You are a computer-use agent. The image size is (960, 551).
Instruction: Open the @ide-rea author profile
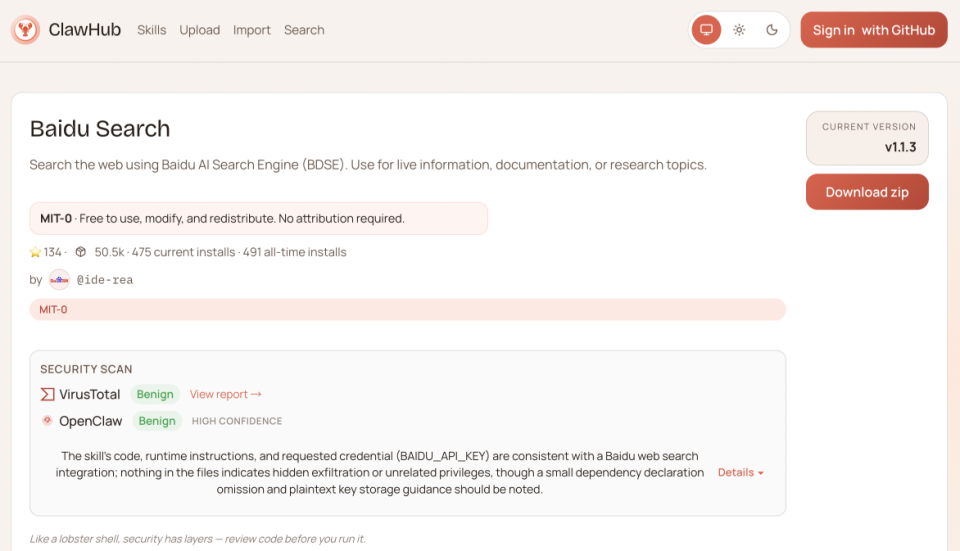point(105,280)
